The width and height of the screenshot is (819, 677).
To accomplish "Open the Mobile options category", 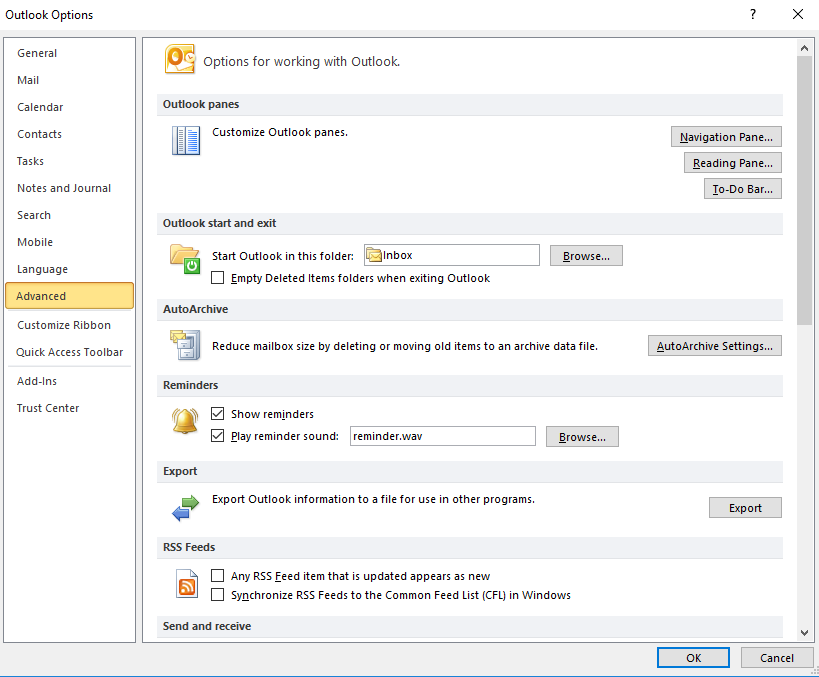I will pos(69,242).
